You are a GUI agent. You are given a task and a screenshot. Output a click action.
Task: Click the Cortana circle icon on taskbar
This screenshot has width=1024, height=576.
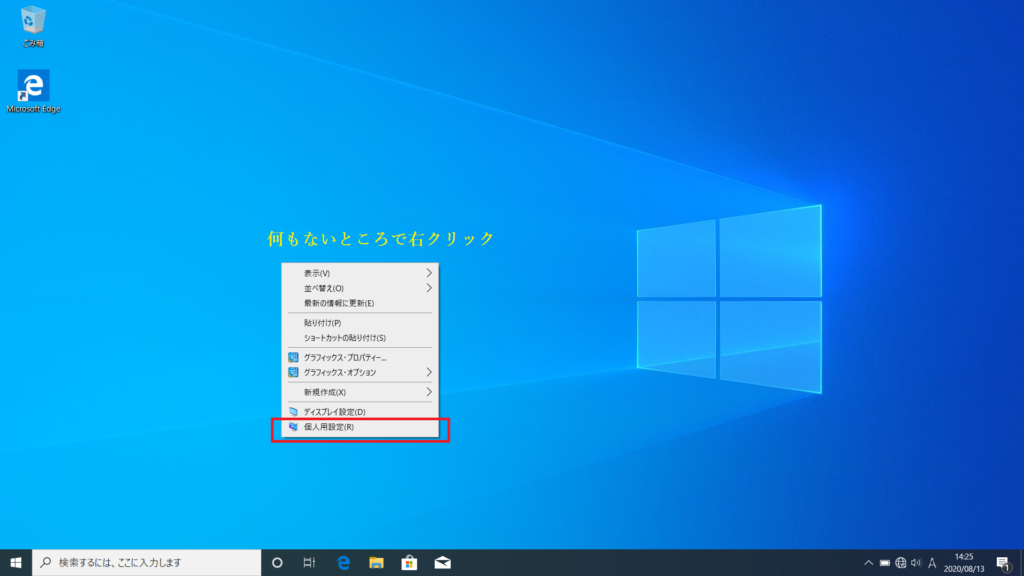click(x=277, y=562)
